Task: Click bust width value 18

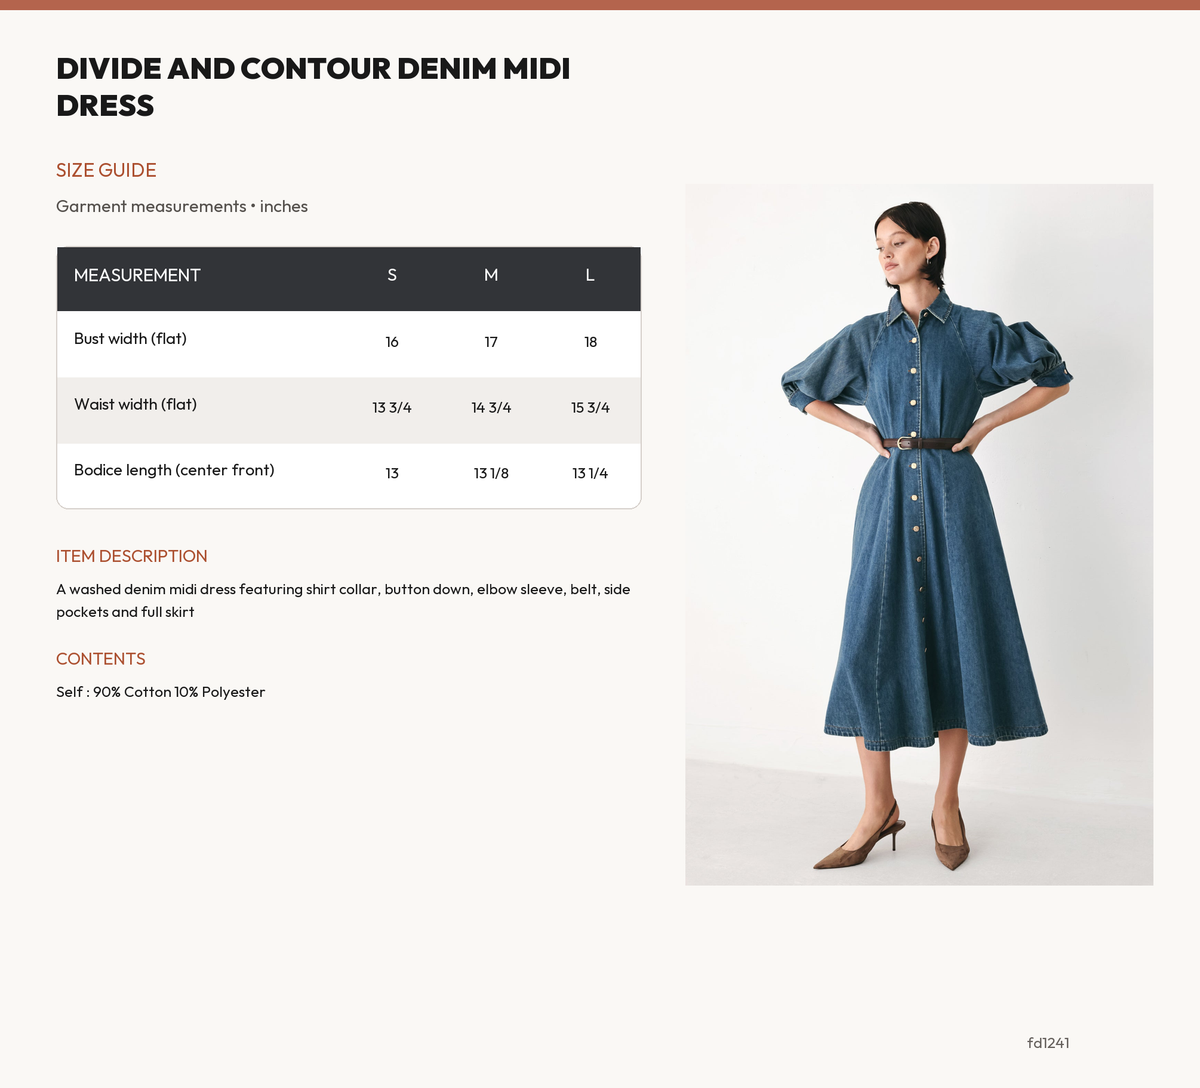Action: point(590,342)
